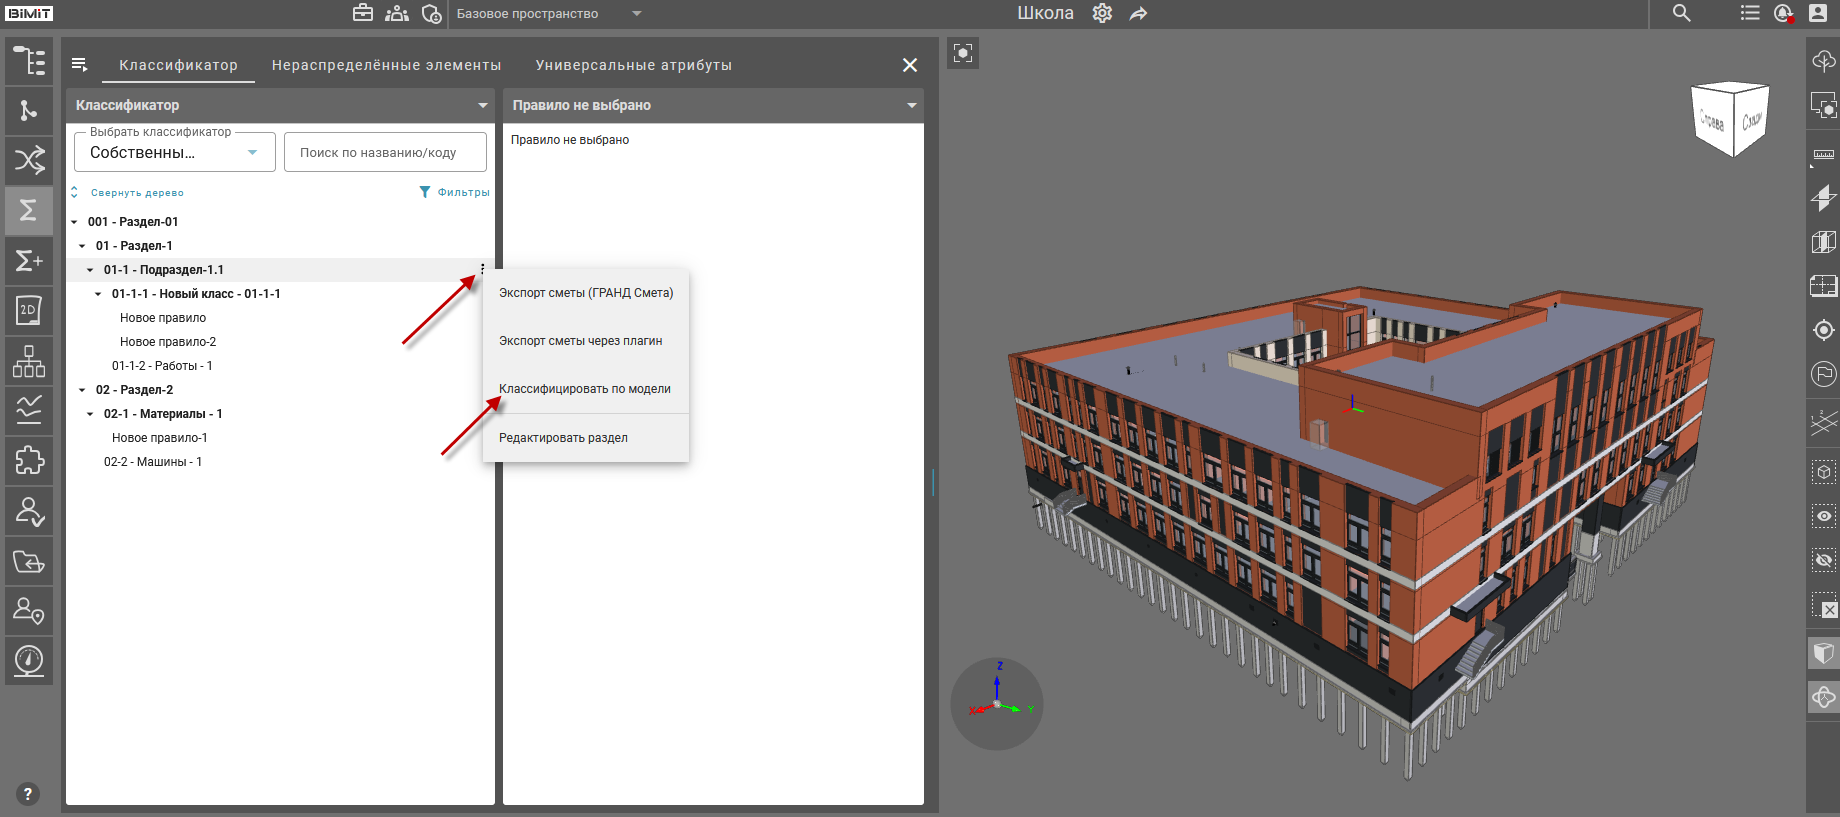Switch to Нераспределённые элементы tab
Viewport: 1840px width, 817px height.
tap(386, 65)
